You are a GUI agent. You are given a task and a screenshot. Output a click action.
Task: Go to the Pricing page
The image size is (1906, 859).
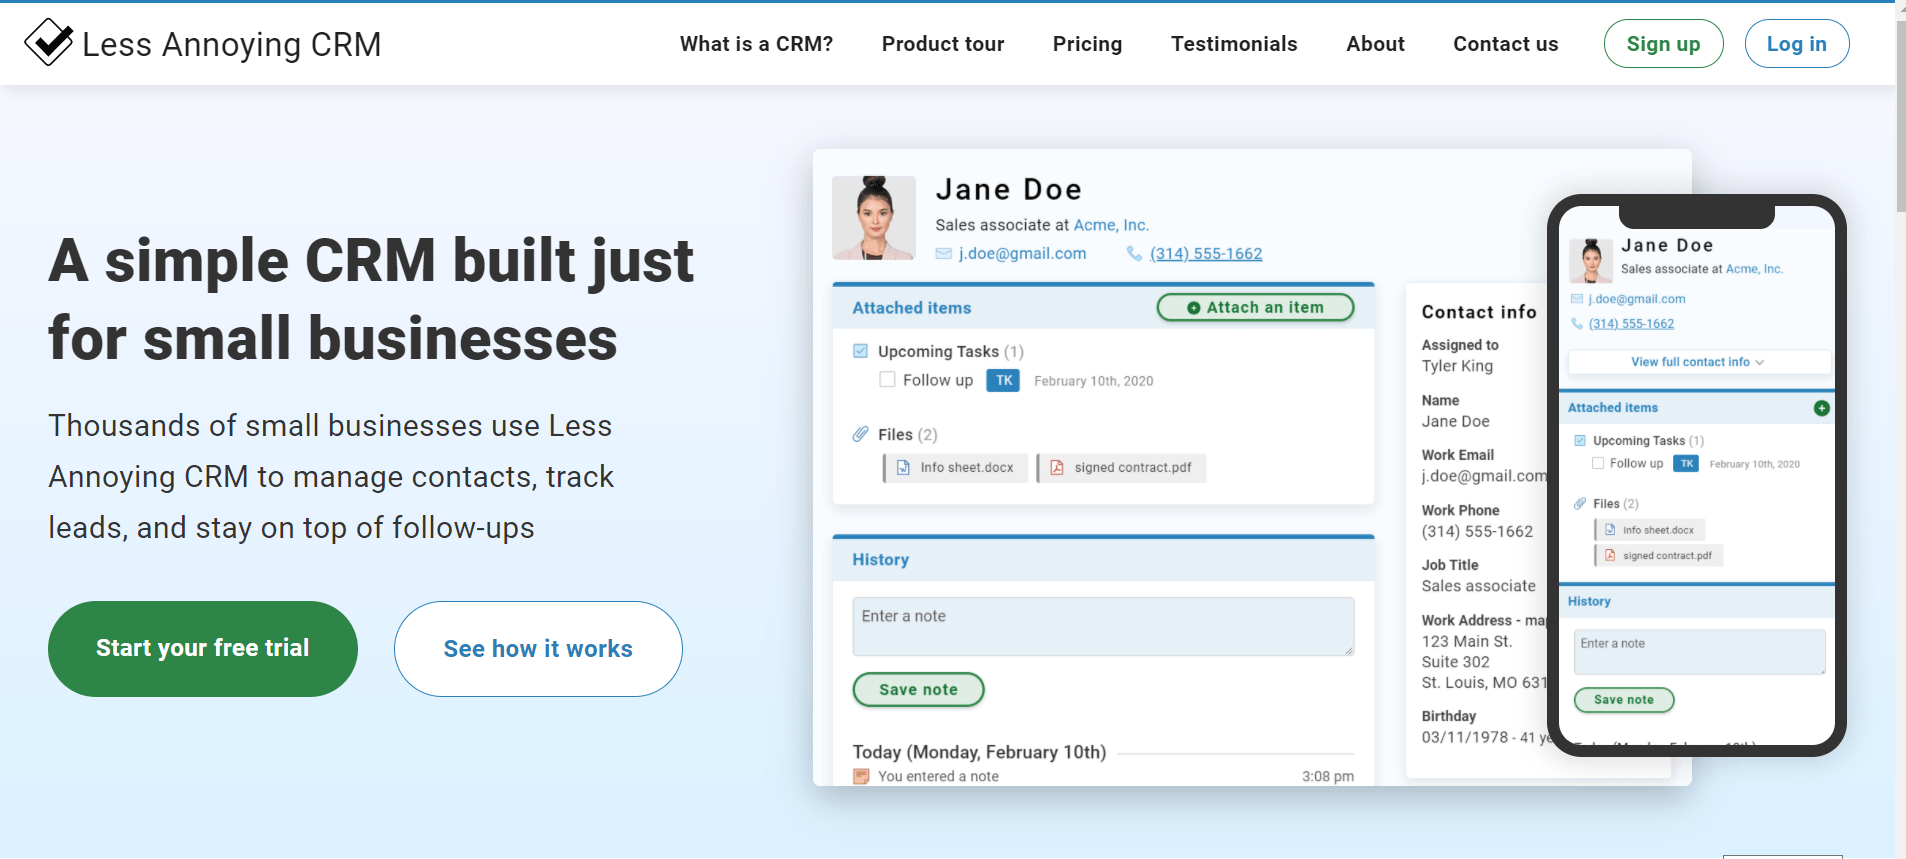(x=1087, y=44)
